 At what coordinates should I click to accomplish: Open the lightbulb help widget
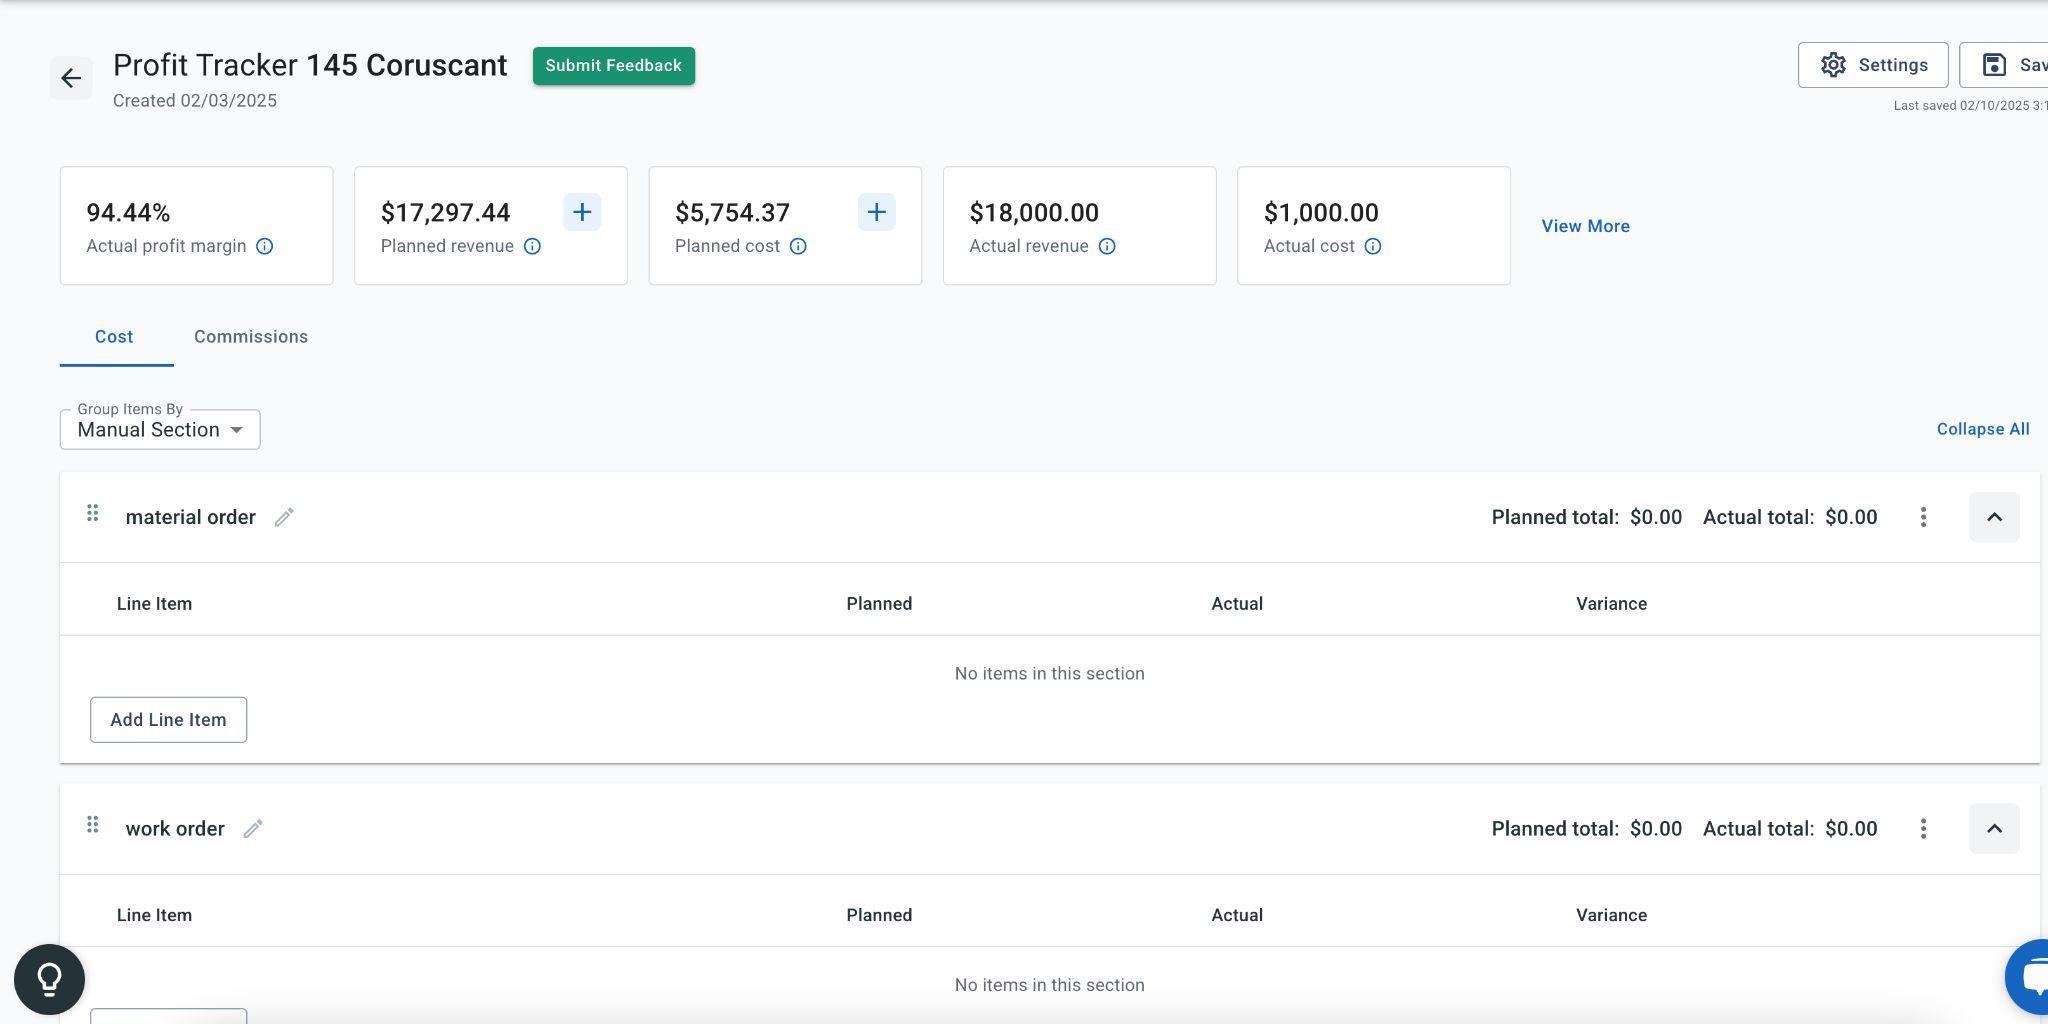(x=49, y=979)
